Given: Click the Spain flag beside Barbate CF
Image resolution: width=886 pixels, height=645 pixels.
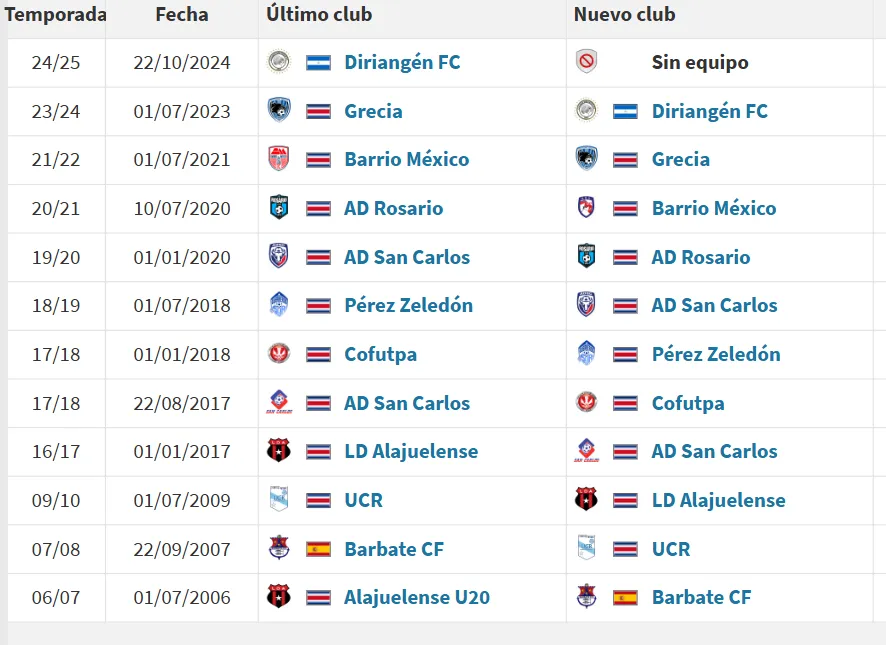Looking at the screenshot, I should click(317, 549).
